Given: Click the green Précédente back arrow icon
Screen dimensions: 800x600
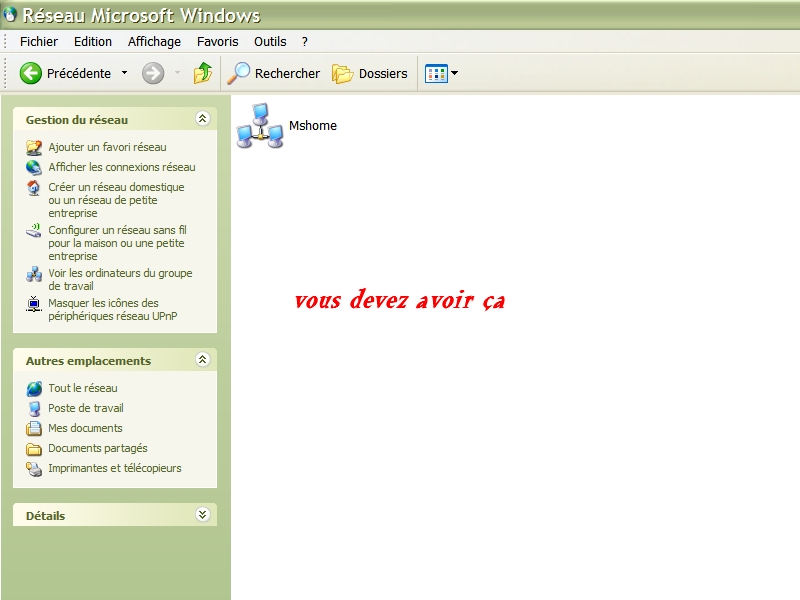Looking at the screenshot, I should tap(31, 73).
